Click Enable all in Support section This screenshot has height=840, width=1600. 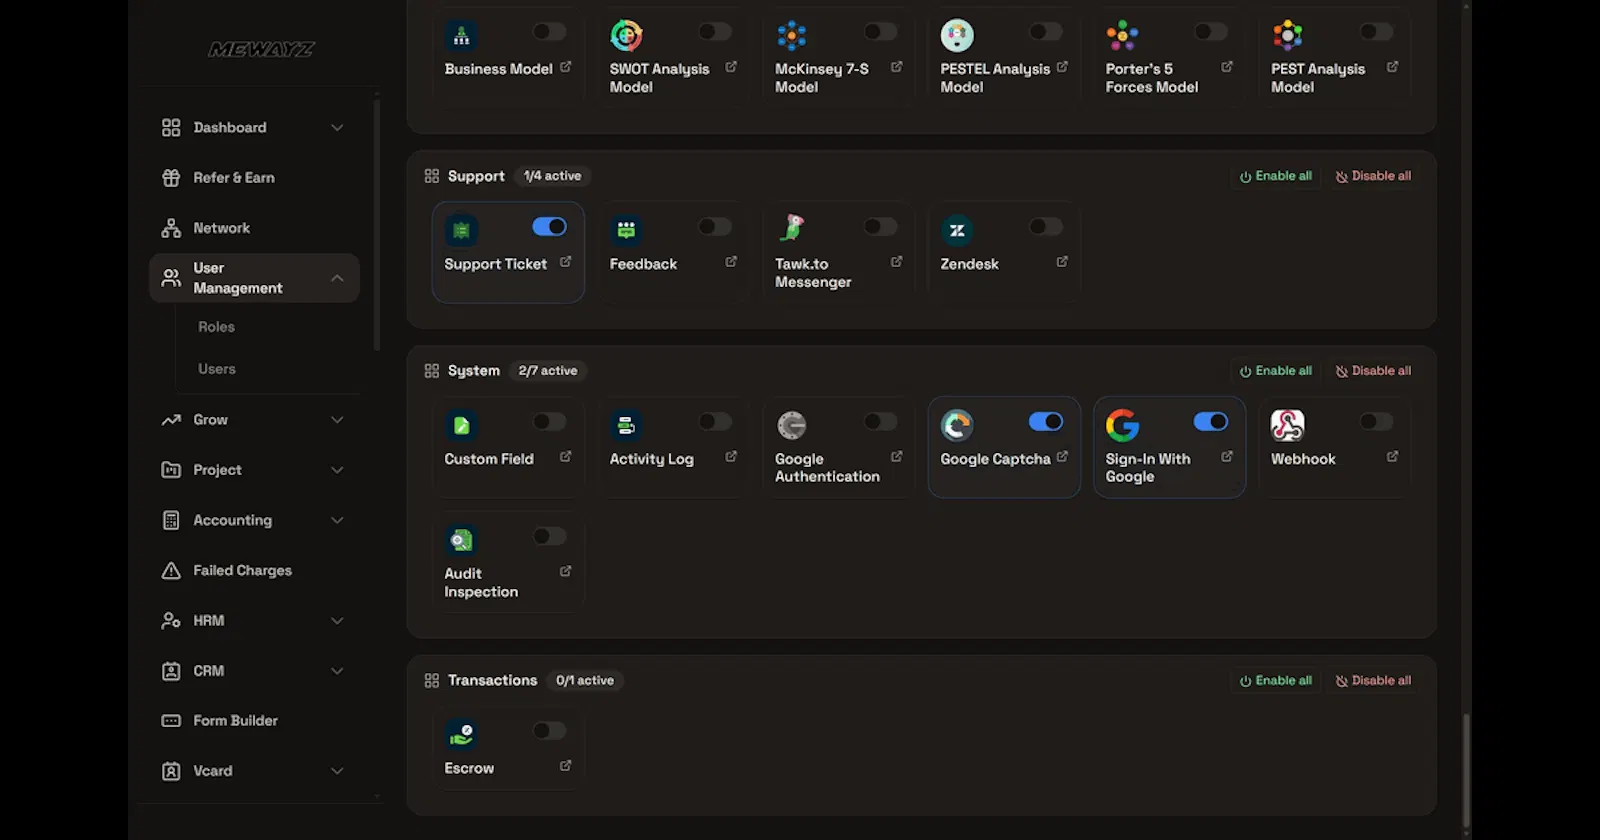1275,176
